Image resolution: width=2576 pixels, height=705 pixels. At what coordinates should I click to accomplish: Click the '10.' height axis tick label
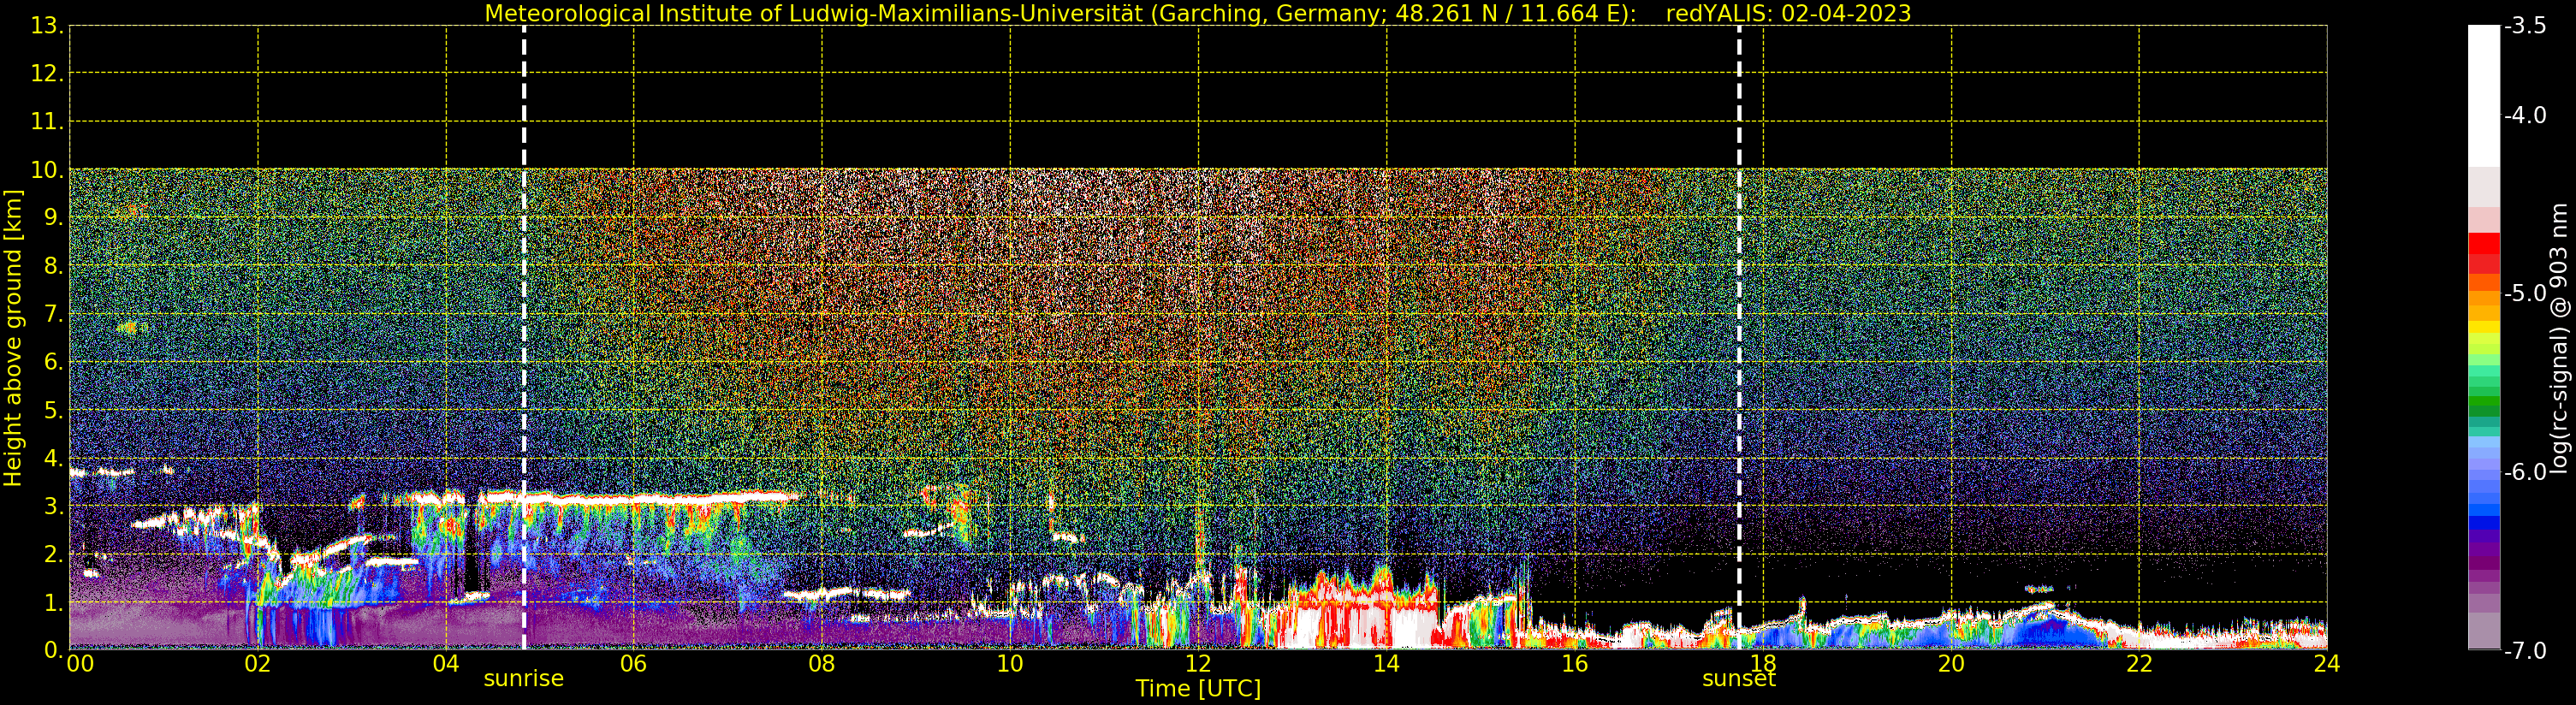click(x=47, y=170)
